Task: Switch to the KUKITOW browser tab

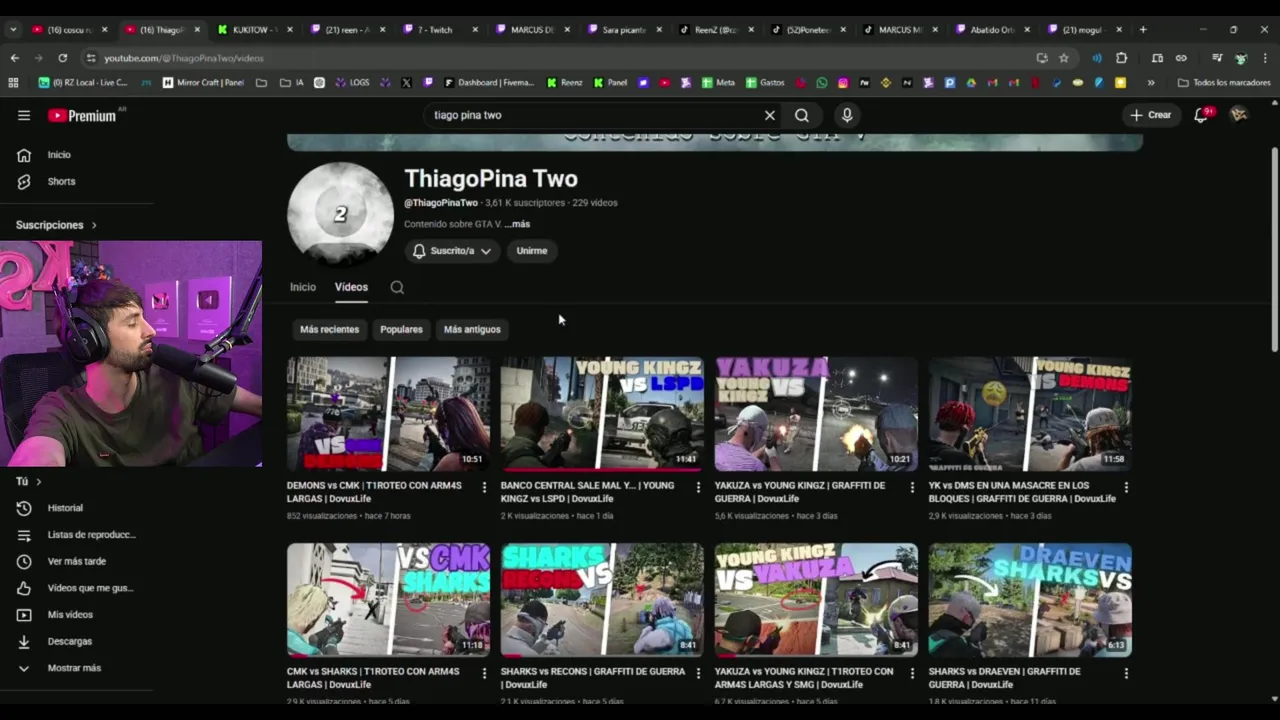Action: [x=256, y=30]
